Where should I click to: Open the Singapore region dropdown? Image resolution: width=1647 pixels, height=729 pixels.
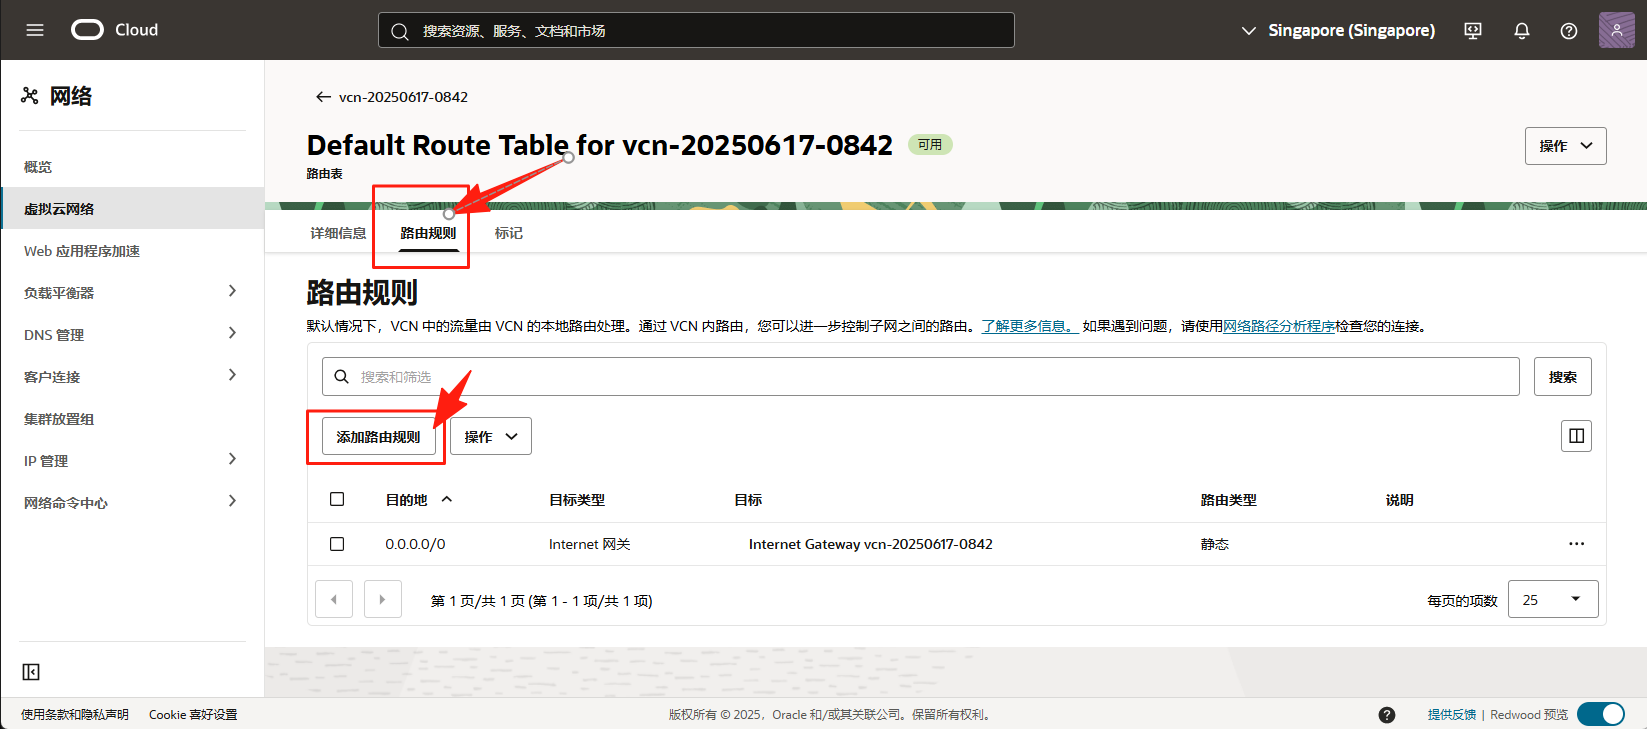1338,31
